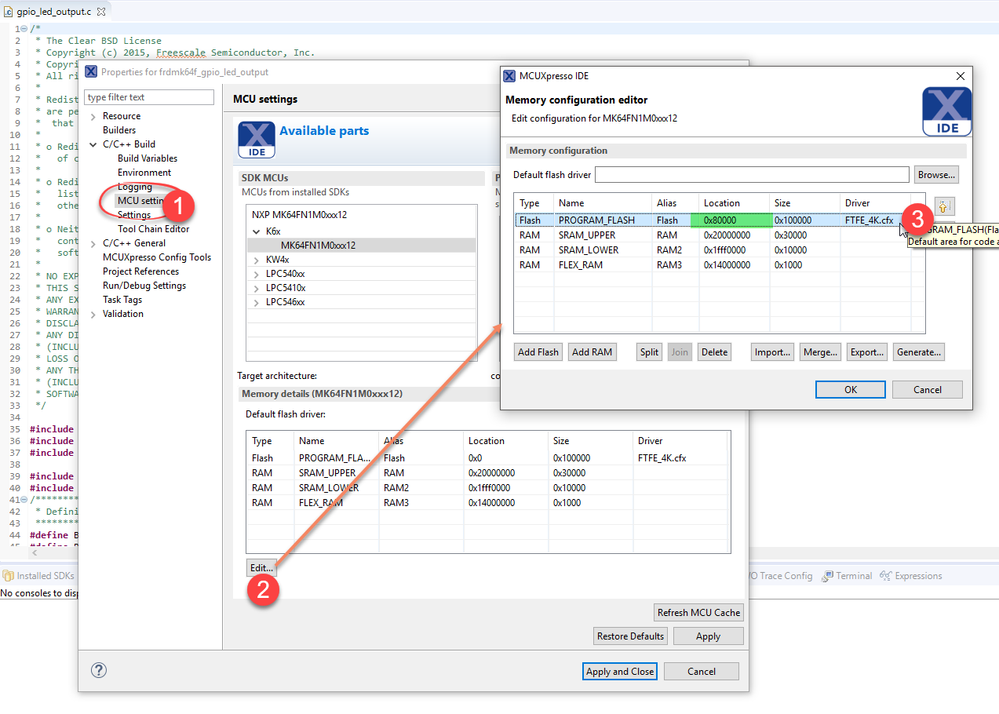Expand the LPC546xx MCU group
Image resolution: width=999 pixels, height=714 pixels.
click(256, 302)
